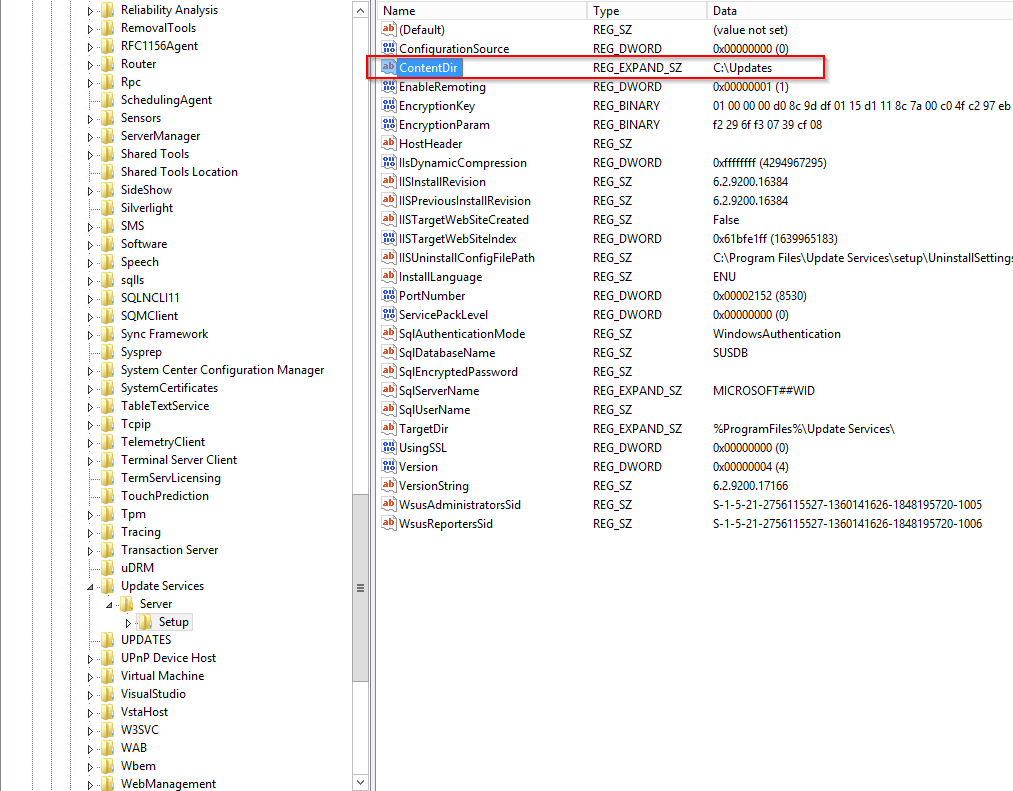
Task: Select the TelemetryClient registry key
Action: pos(163,441)
